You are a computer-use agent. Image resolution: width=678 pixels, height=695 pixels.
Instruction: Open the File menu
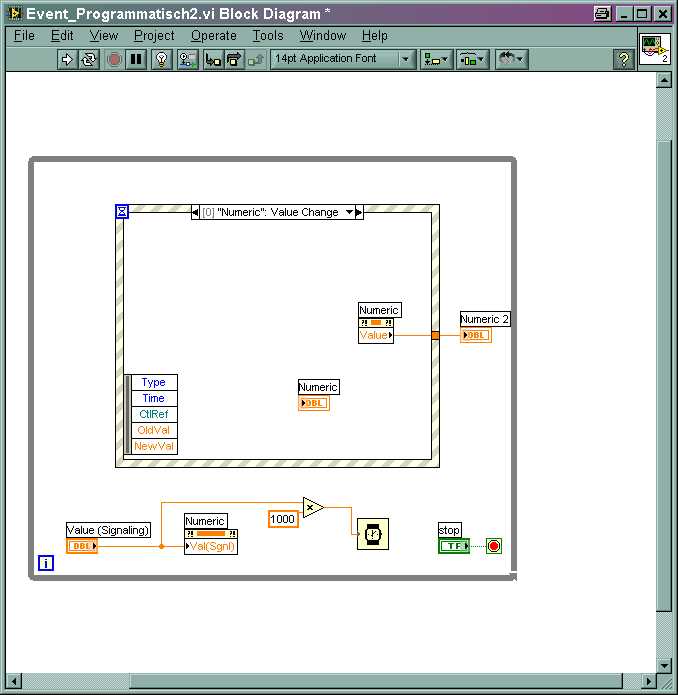click(24, 35)
